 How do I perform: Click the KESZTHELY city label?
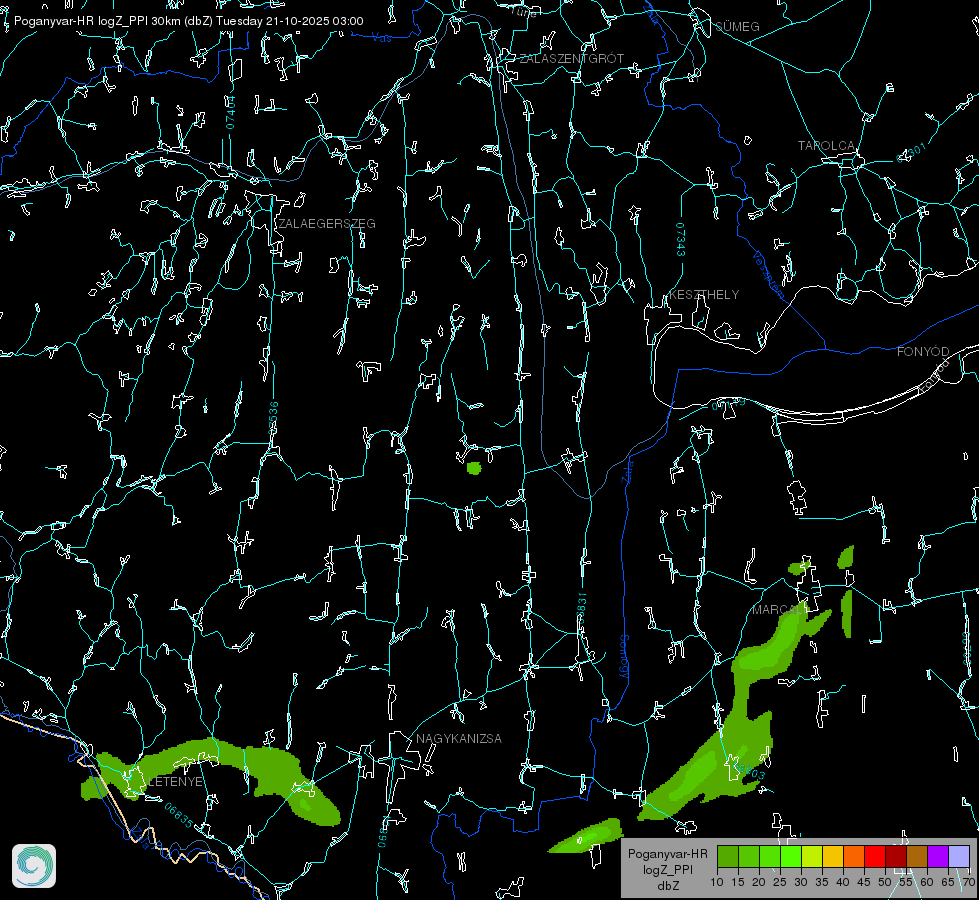tap(704, 294)
